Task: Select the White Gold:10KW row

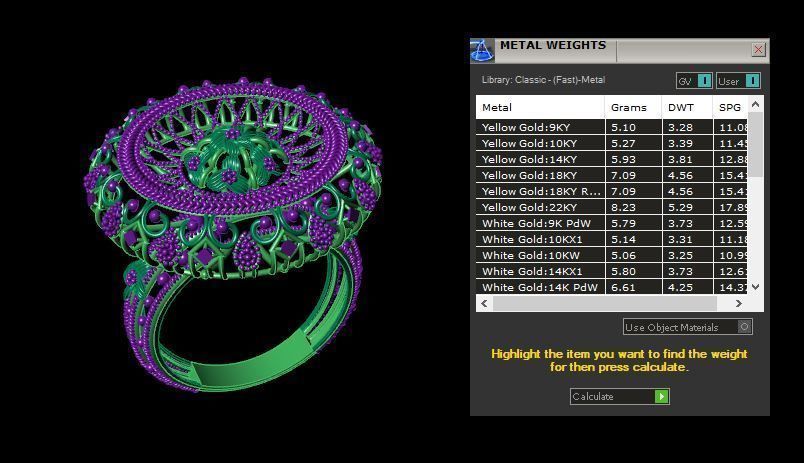Action: pyautogui.click(x=612, y=255)
